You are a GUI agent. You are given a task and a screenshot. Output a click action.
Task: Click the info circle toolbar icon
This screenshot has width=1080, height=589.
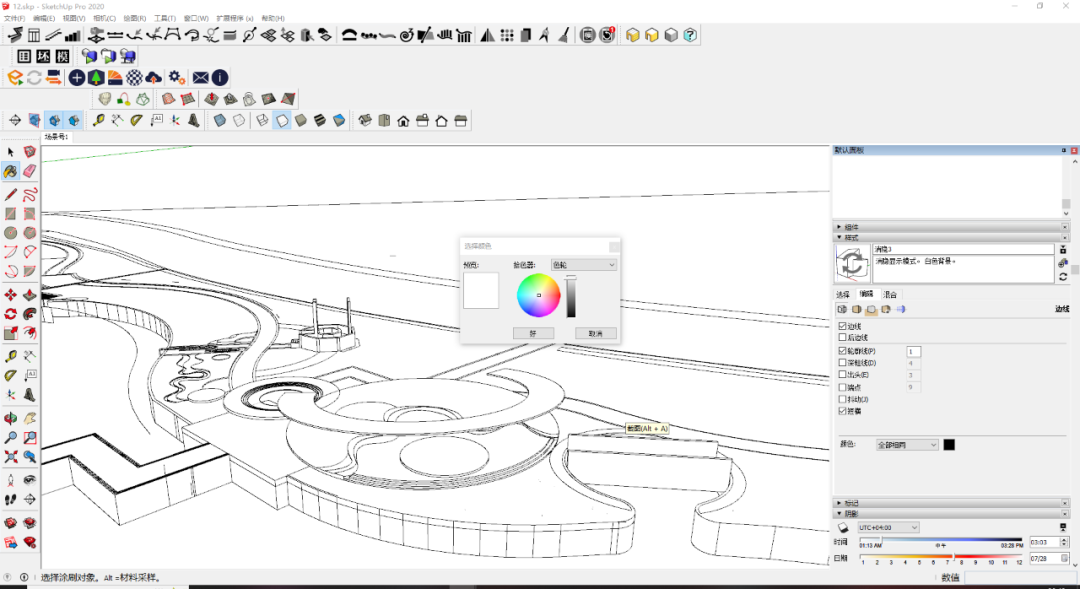coord(220,77)
